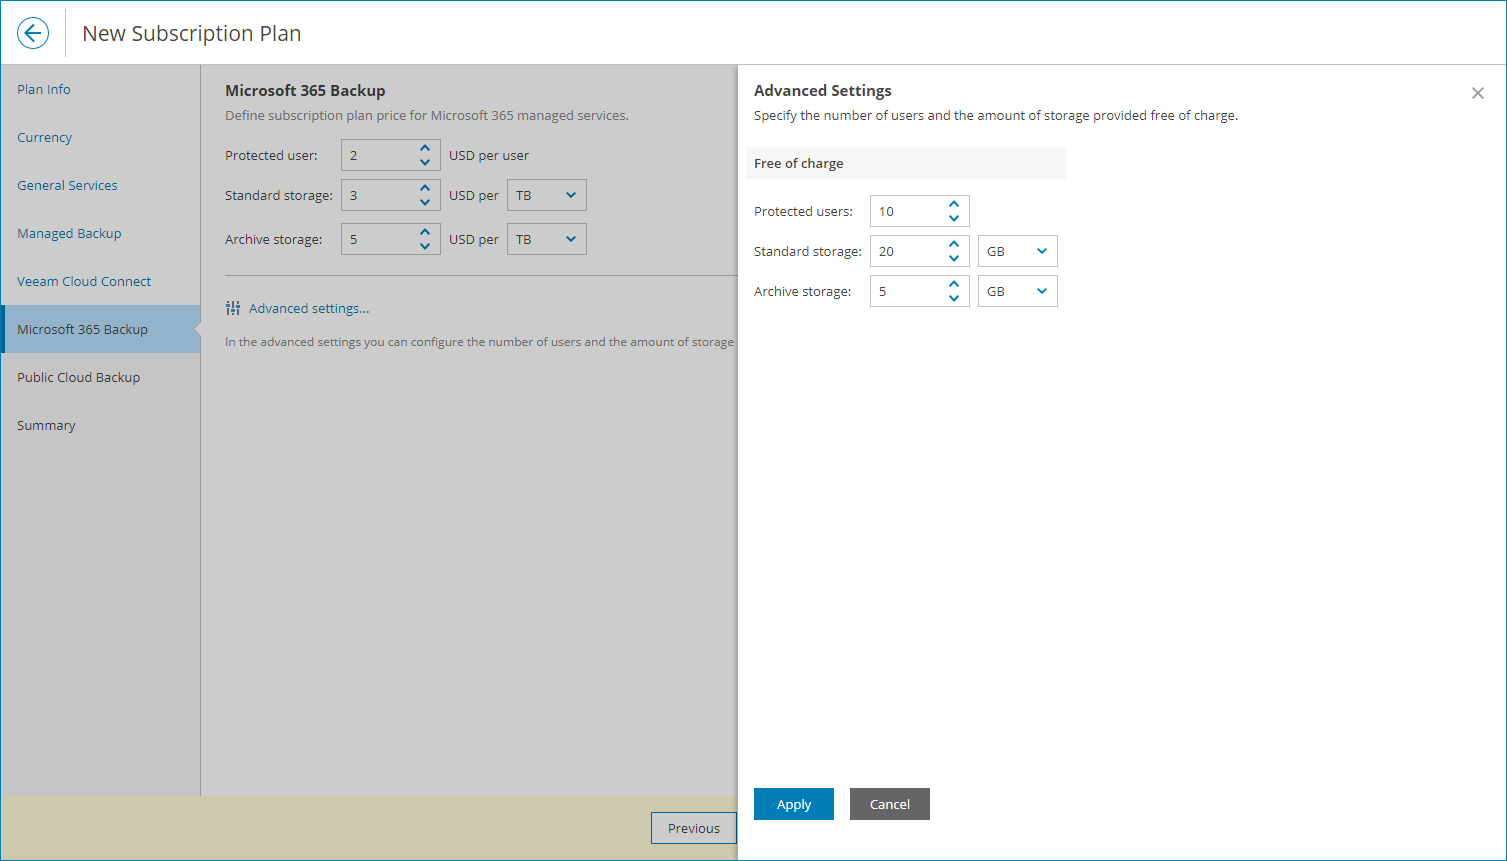Decrease free Protected users count

point(954,218)
